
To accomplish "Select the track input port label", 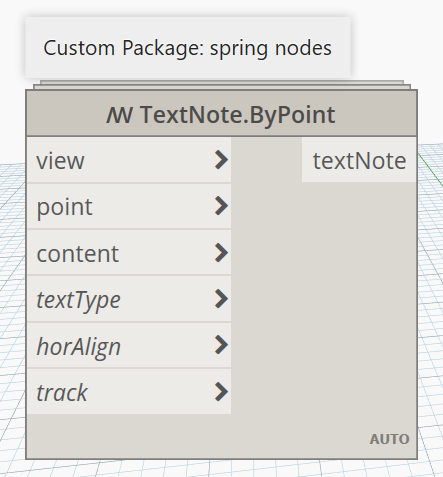I will pos(62,393).
